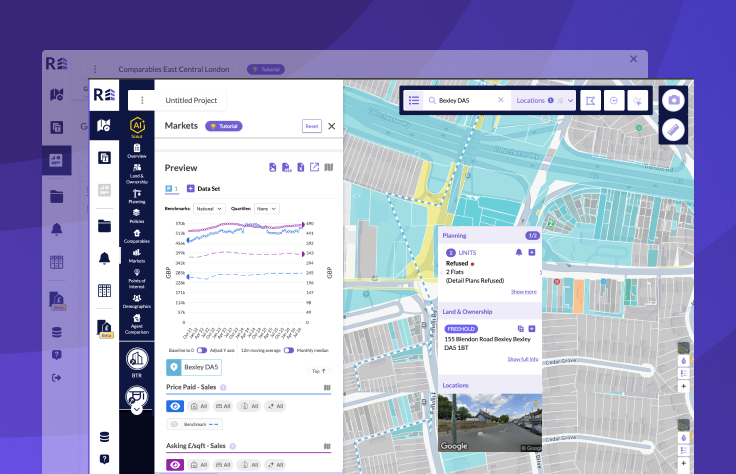This screenshot has height=474, width=736.
Task: Open the Benchmarks National dropdown
Action: point(209,208)
